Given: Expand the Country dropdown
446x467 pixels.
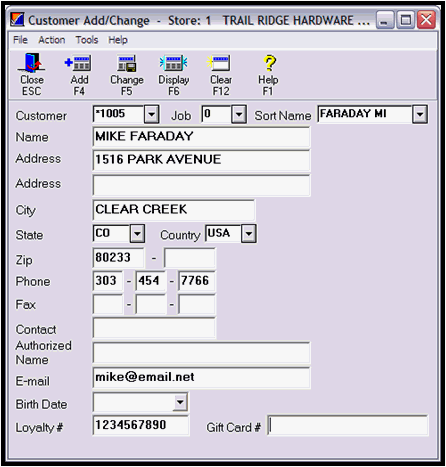Looking at the screenshot, I should [x=249, y=233].
